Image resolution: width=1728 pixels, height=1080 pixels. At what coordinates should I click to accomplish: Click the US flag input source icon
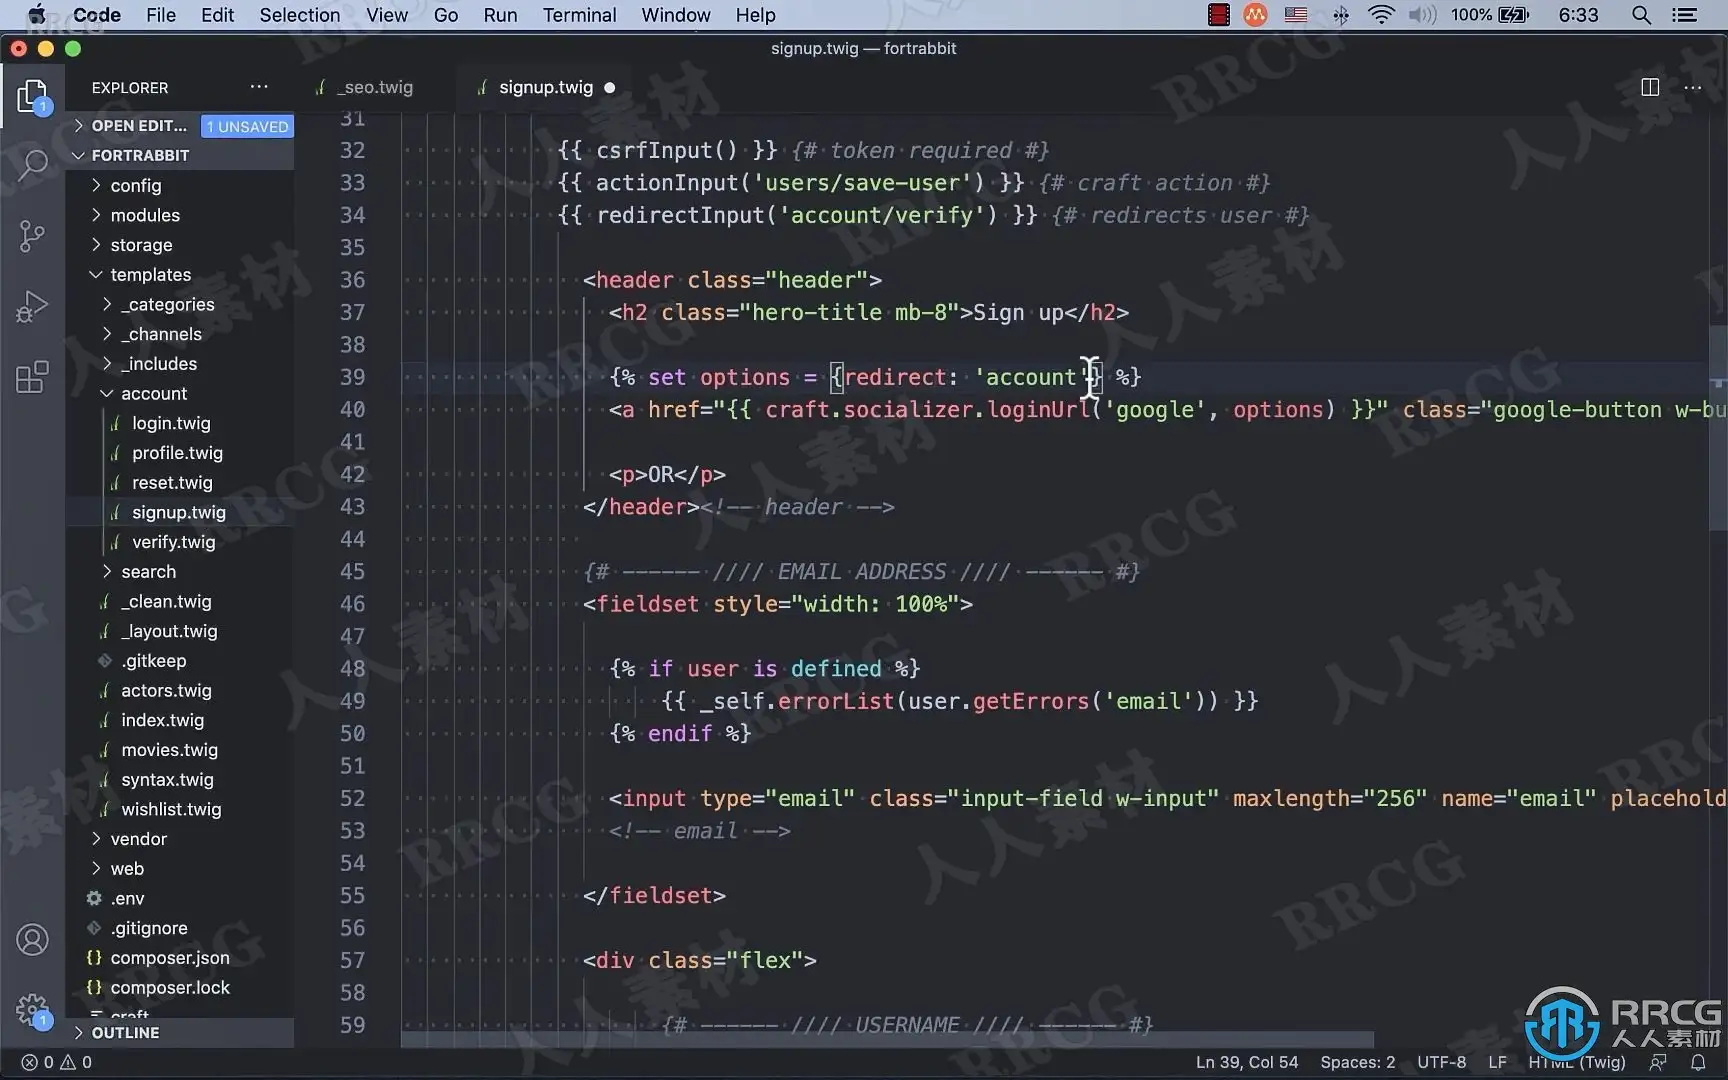coord(1296,15)
